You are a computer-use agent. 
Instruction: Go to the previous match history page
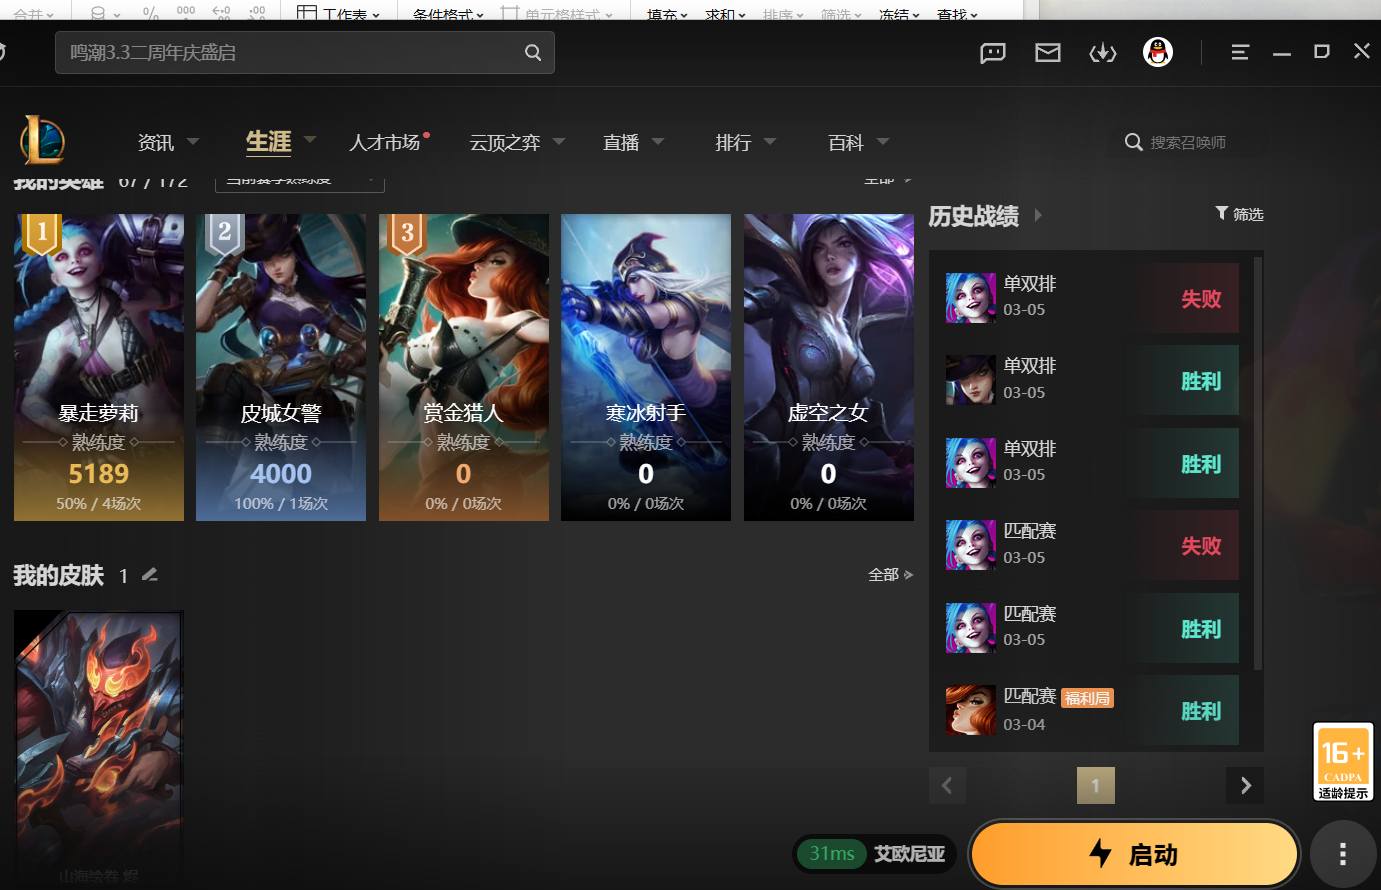[x=947, y=786]
